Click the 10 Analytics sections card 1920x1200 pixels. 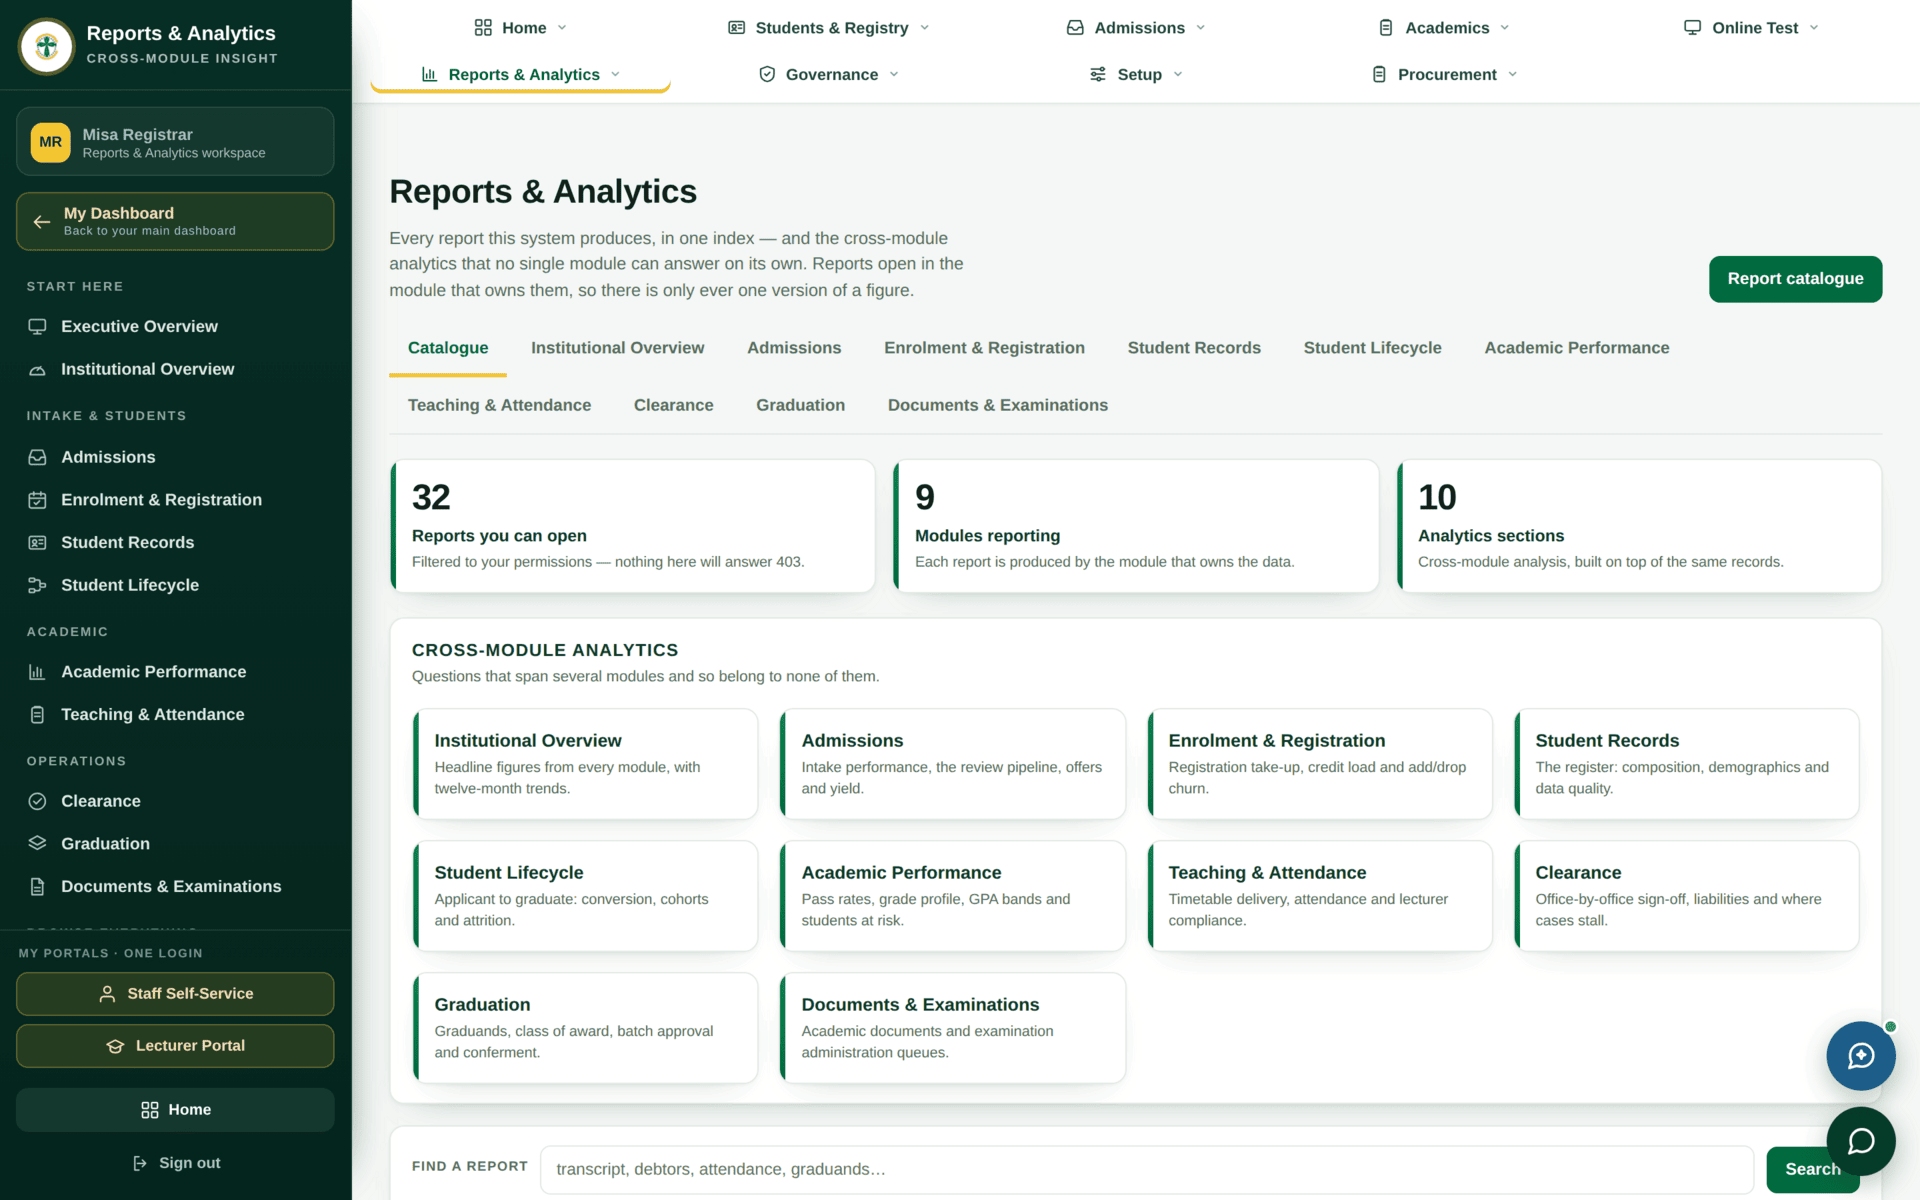[1639, 526]
